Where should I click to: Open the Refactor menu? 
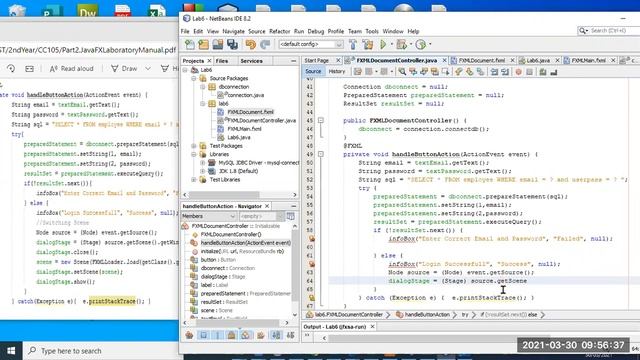pos(280,31)
